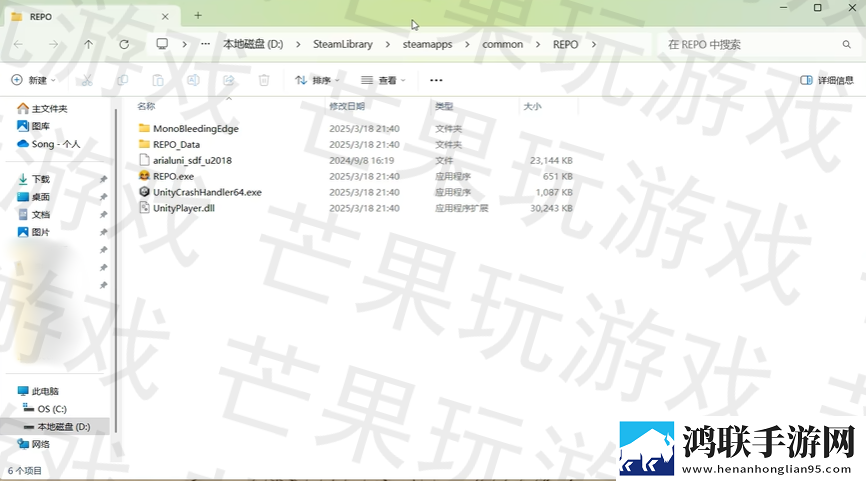
Task: Select the UnityCrashHandler64.exe icon
Action: [x=144, y=192]
